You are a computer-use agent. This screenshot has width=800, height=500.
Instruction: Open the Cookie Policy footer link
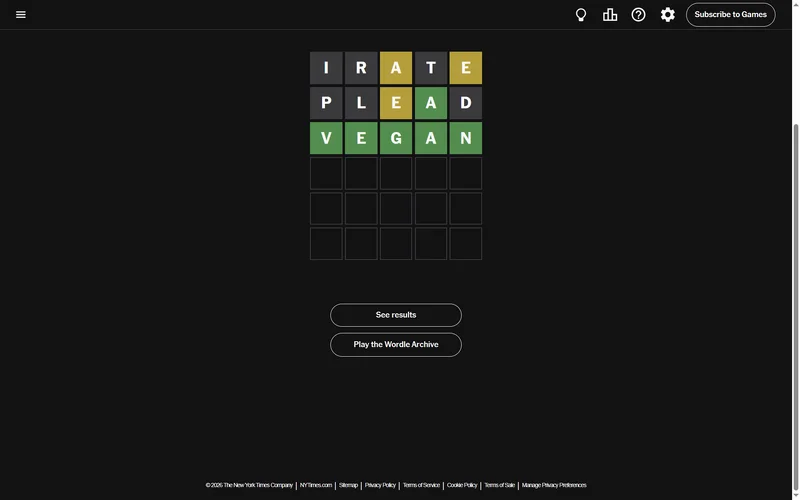pos(462,485)
